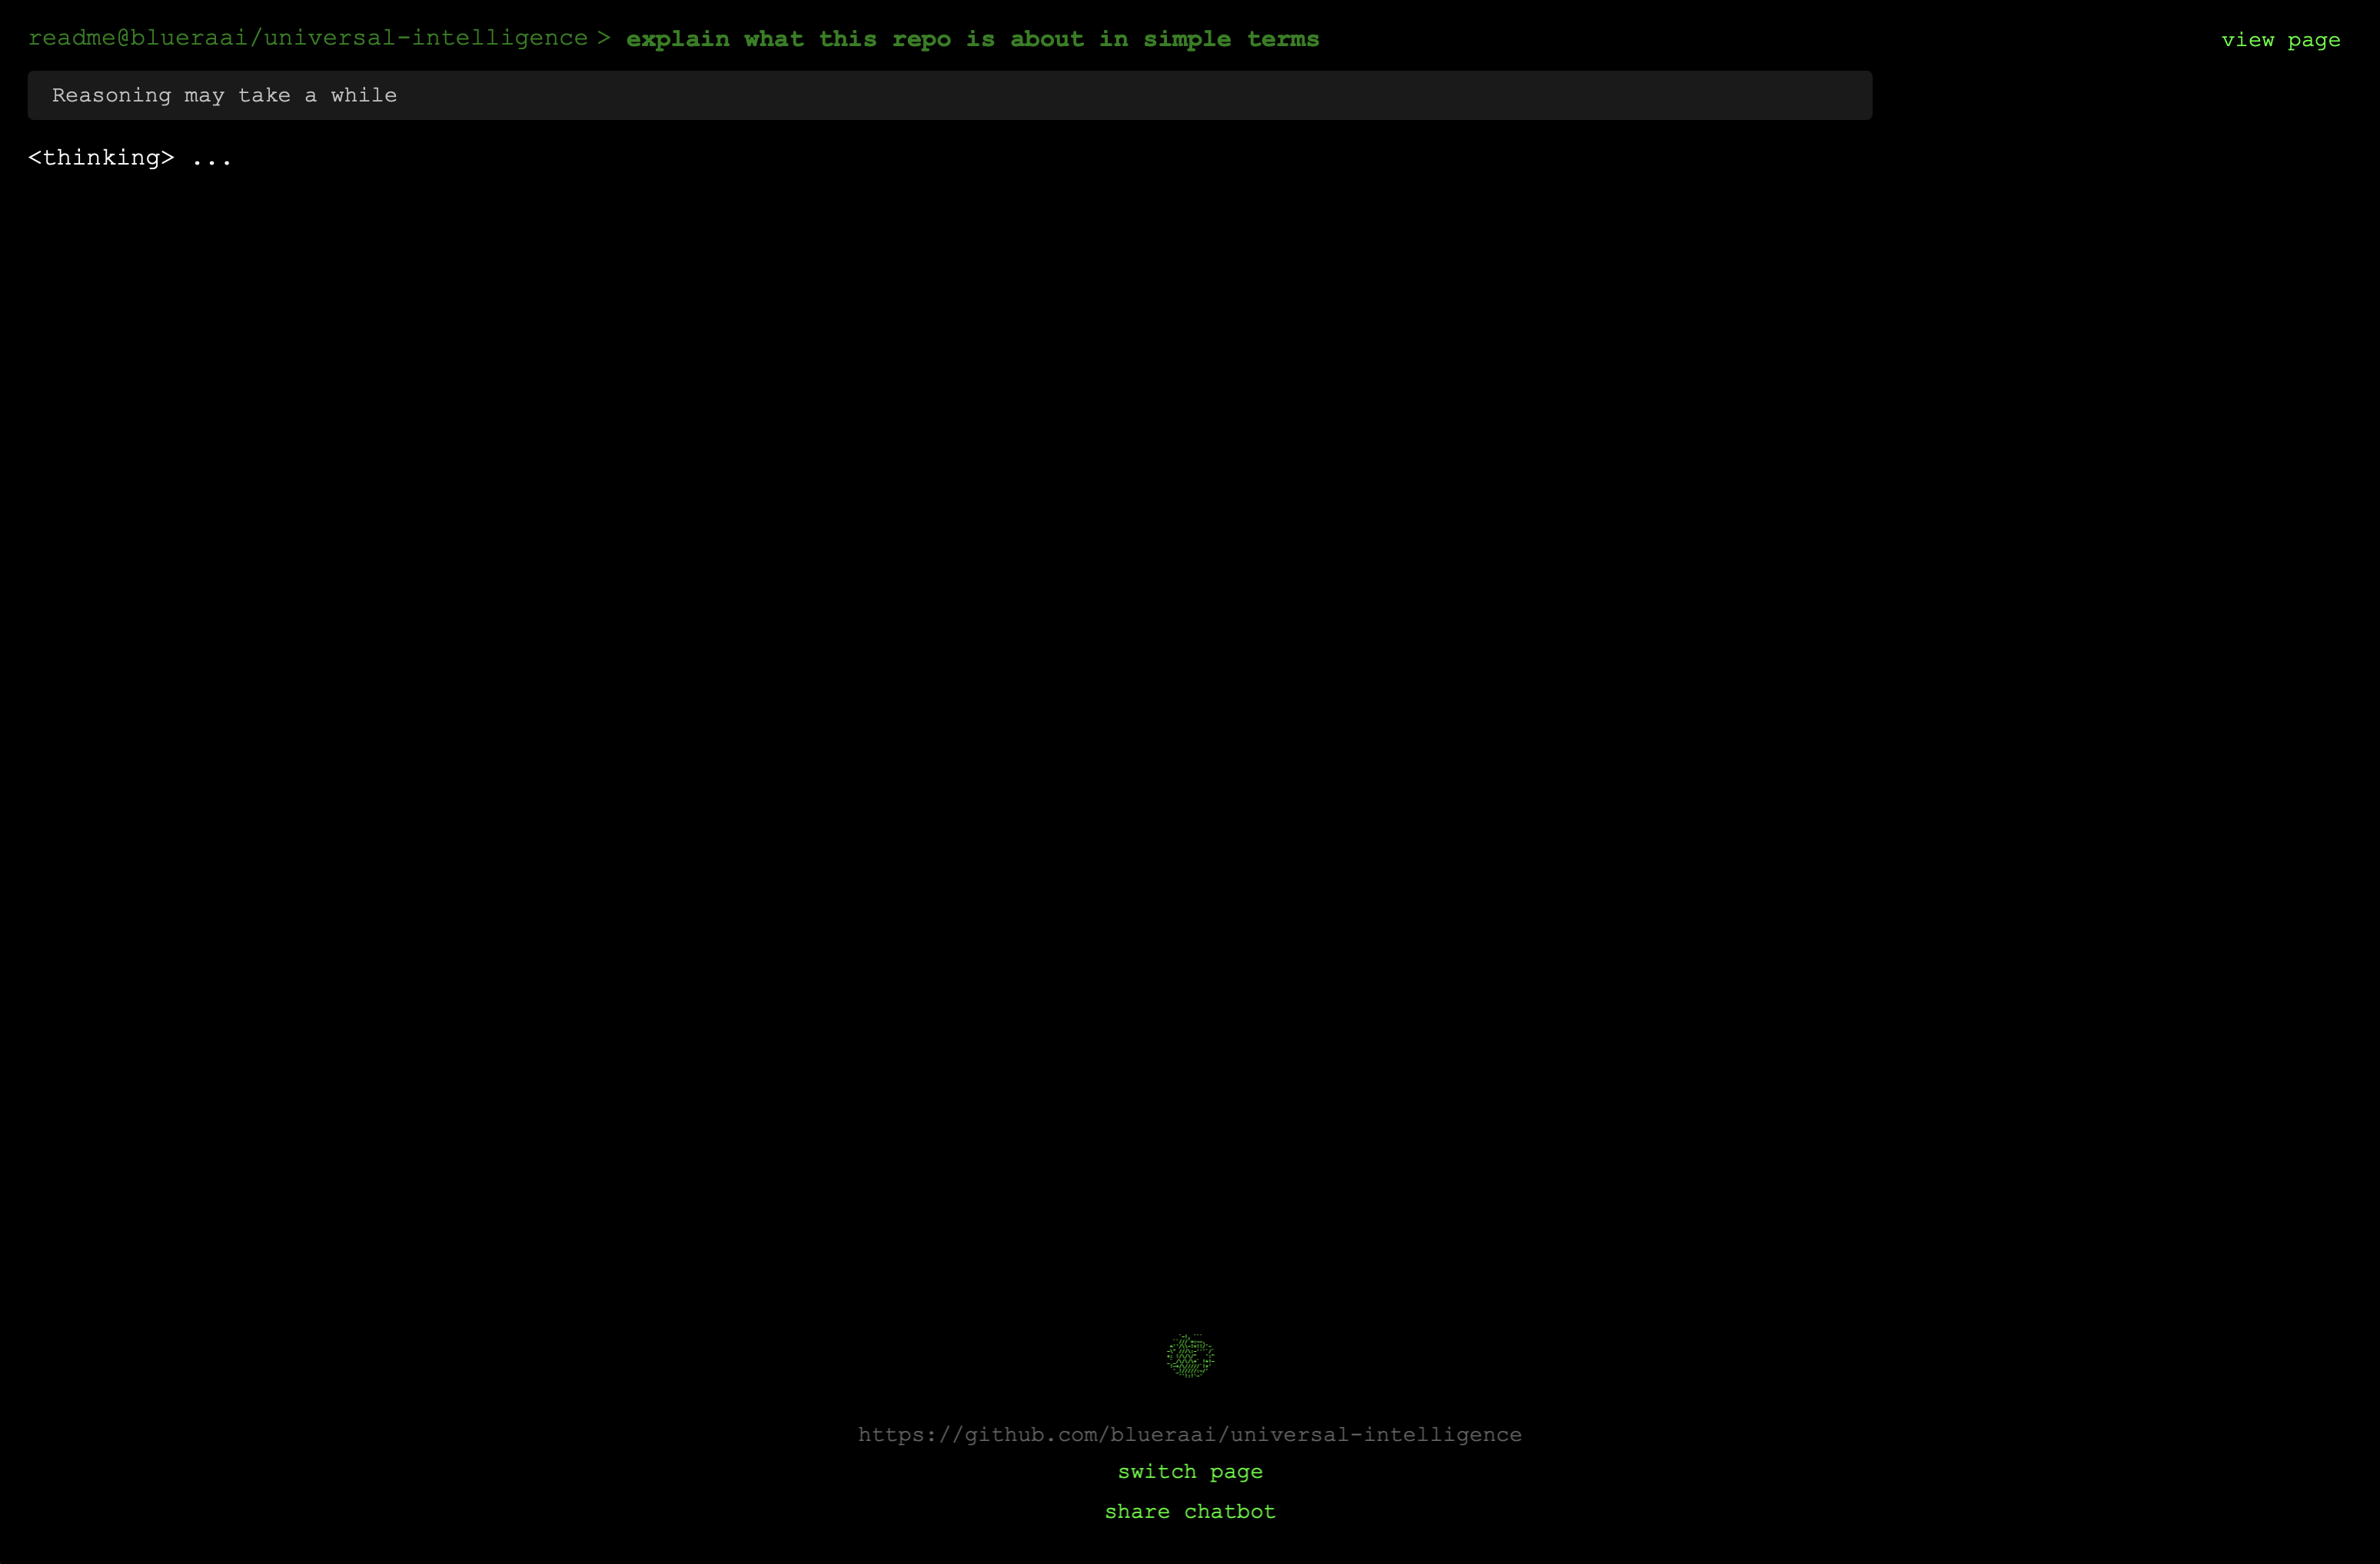Image resolution: width=2380 pixels, height=1564 pixels.
Task: Click the readme@blueraai/universal-intelligence prompt prefix
Action: click(x=307, y=38)
